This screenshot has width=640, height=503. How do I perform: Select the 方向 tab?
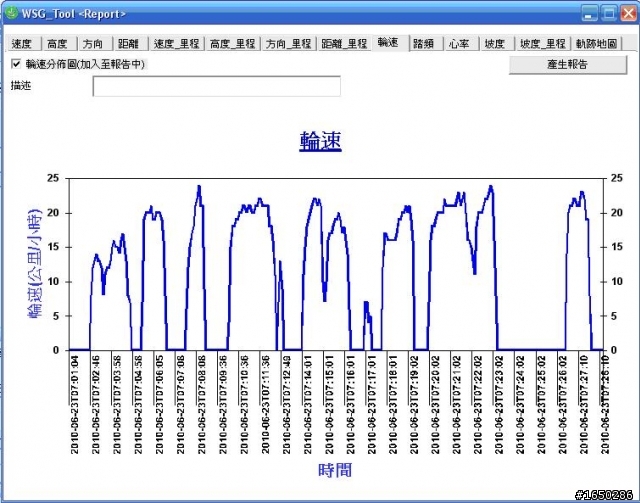[x=95, y=43]
